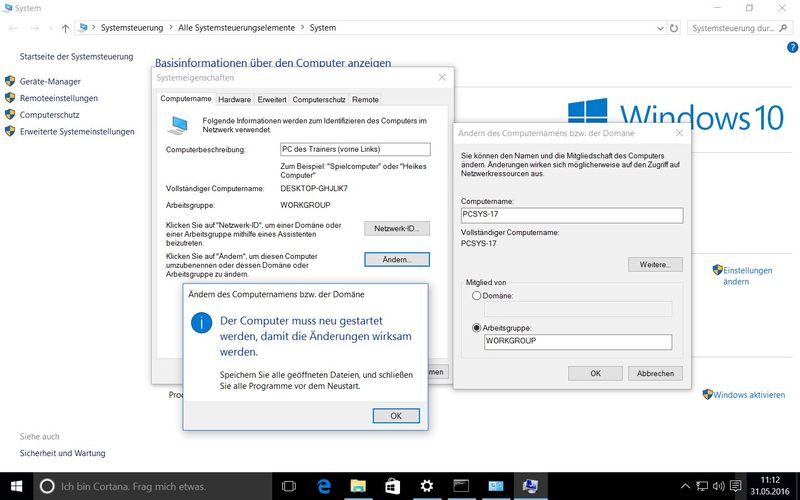The height and width of the screenshot is (500, 800).
Task: Click Systemsteuerung in the breadcrumb path
Action: (x=132, y=28)
